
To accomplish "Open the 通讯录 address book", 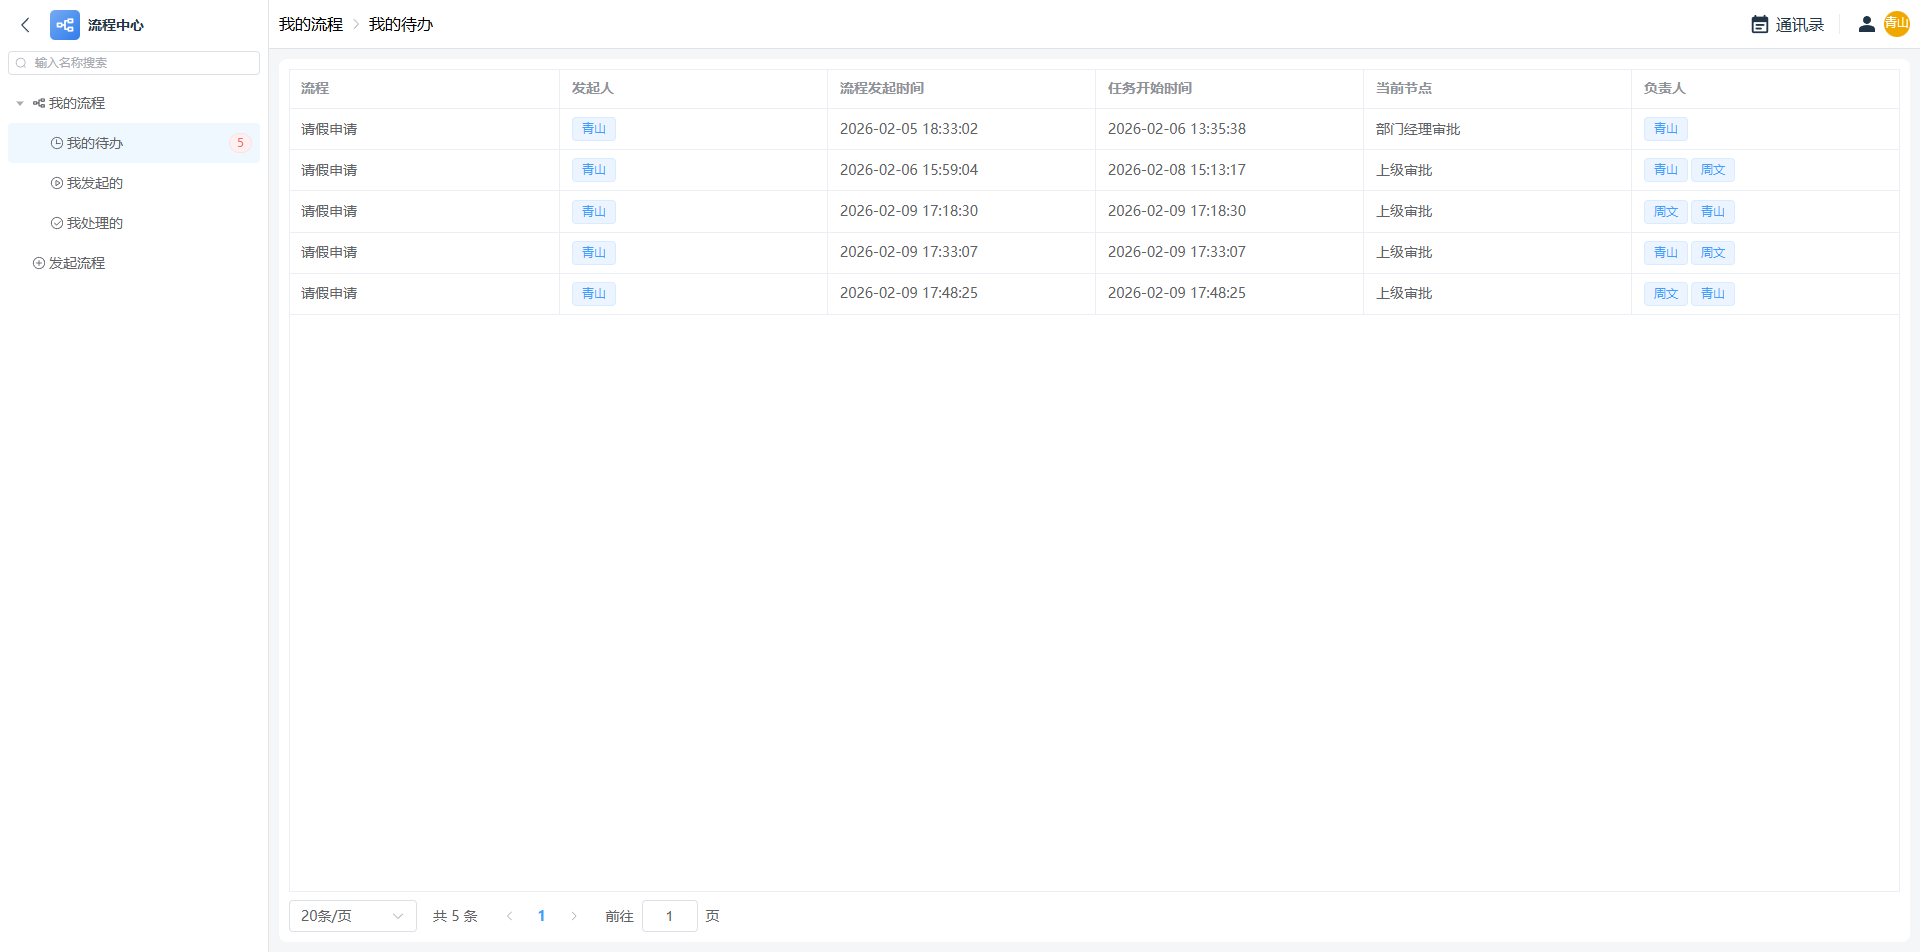I will (1788, 25).
